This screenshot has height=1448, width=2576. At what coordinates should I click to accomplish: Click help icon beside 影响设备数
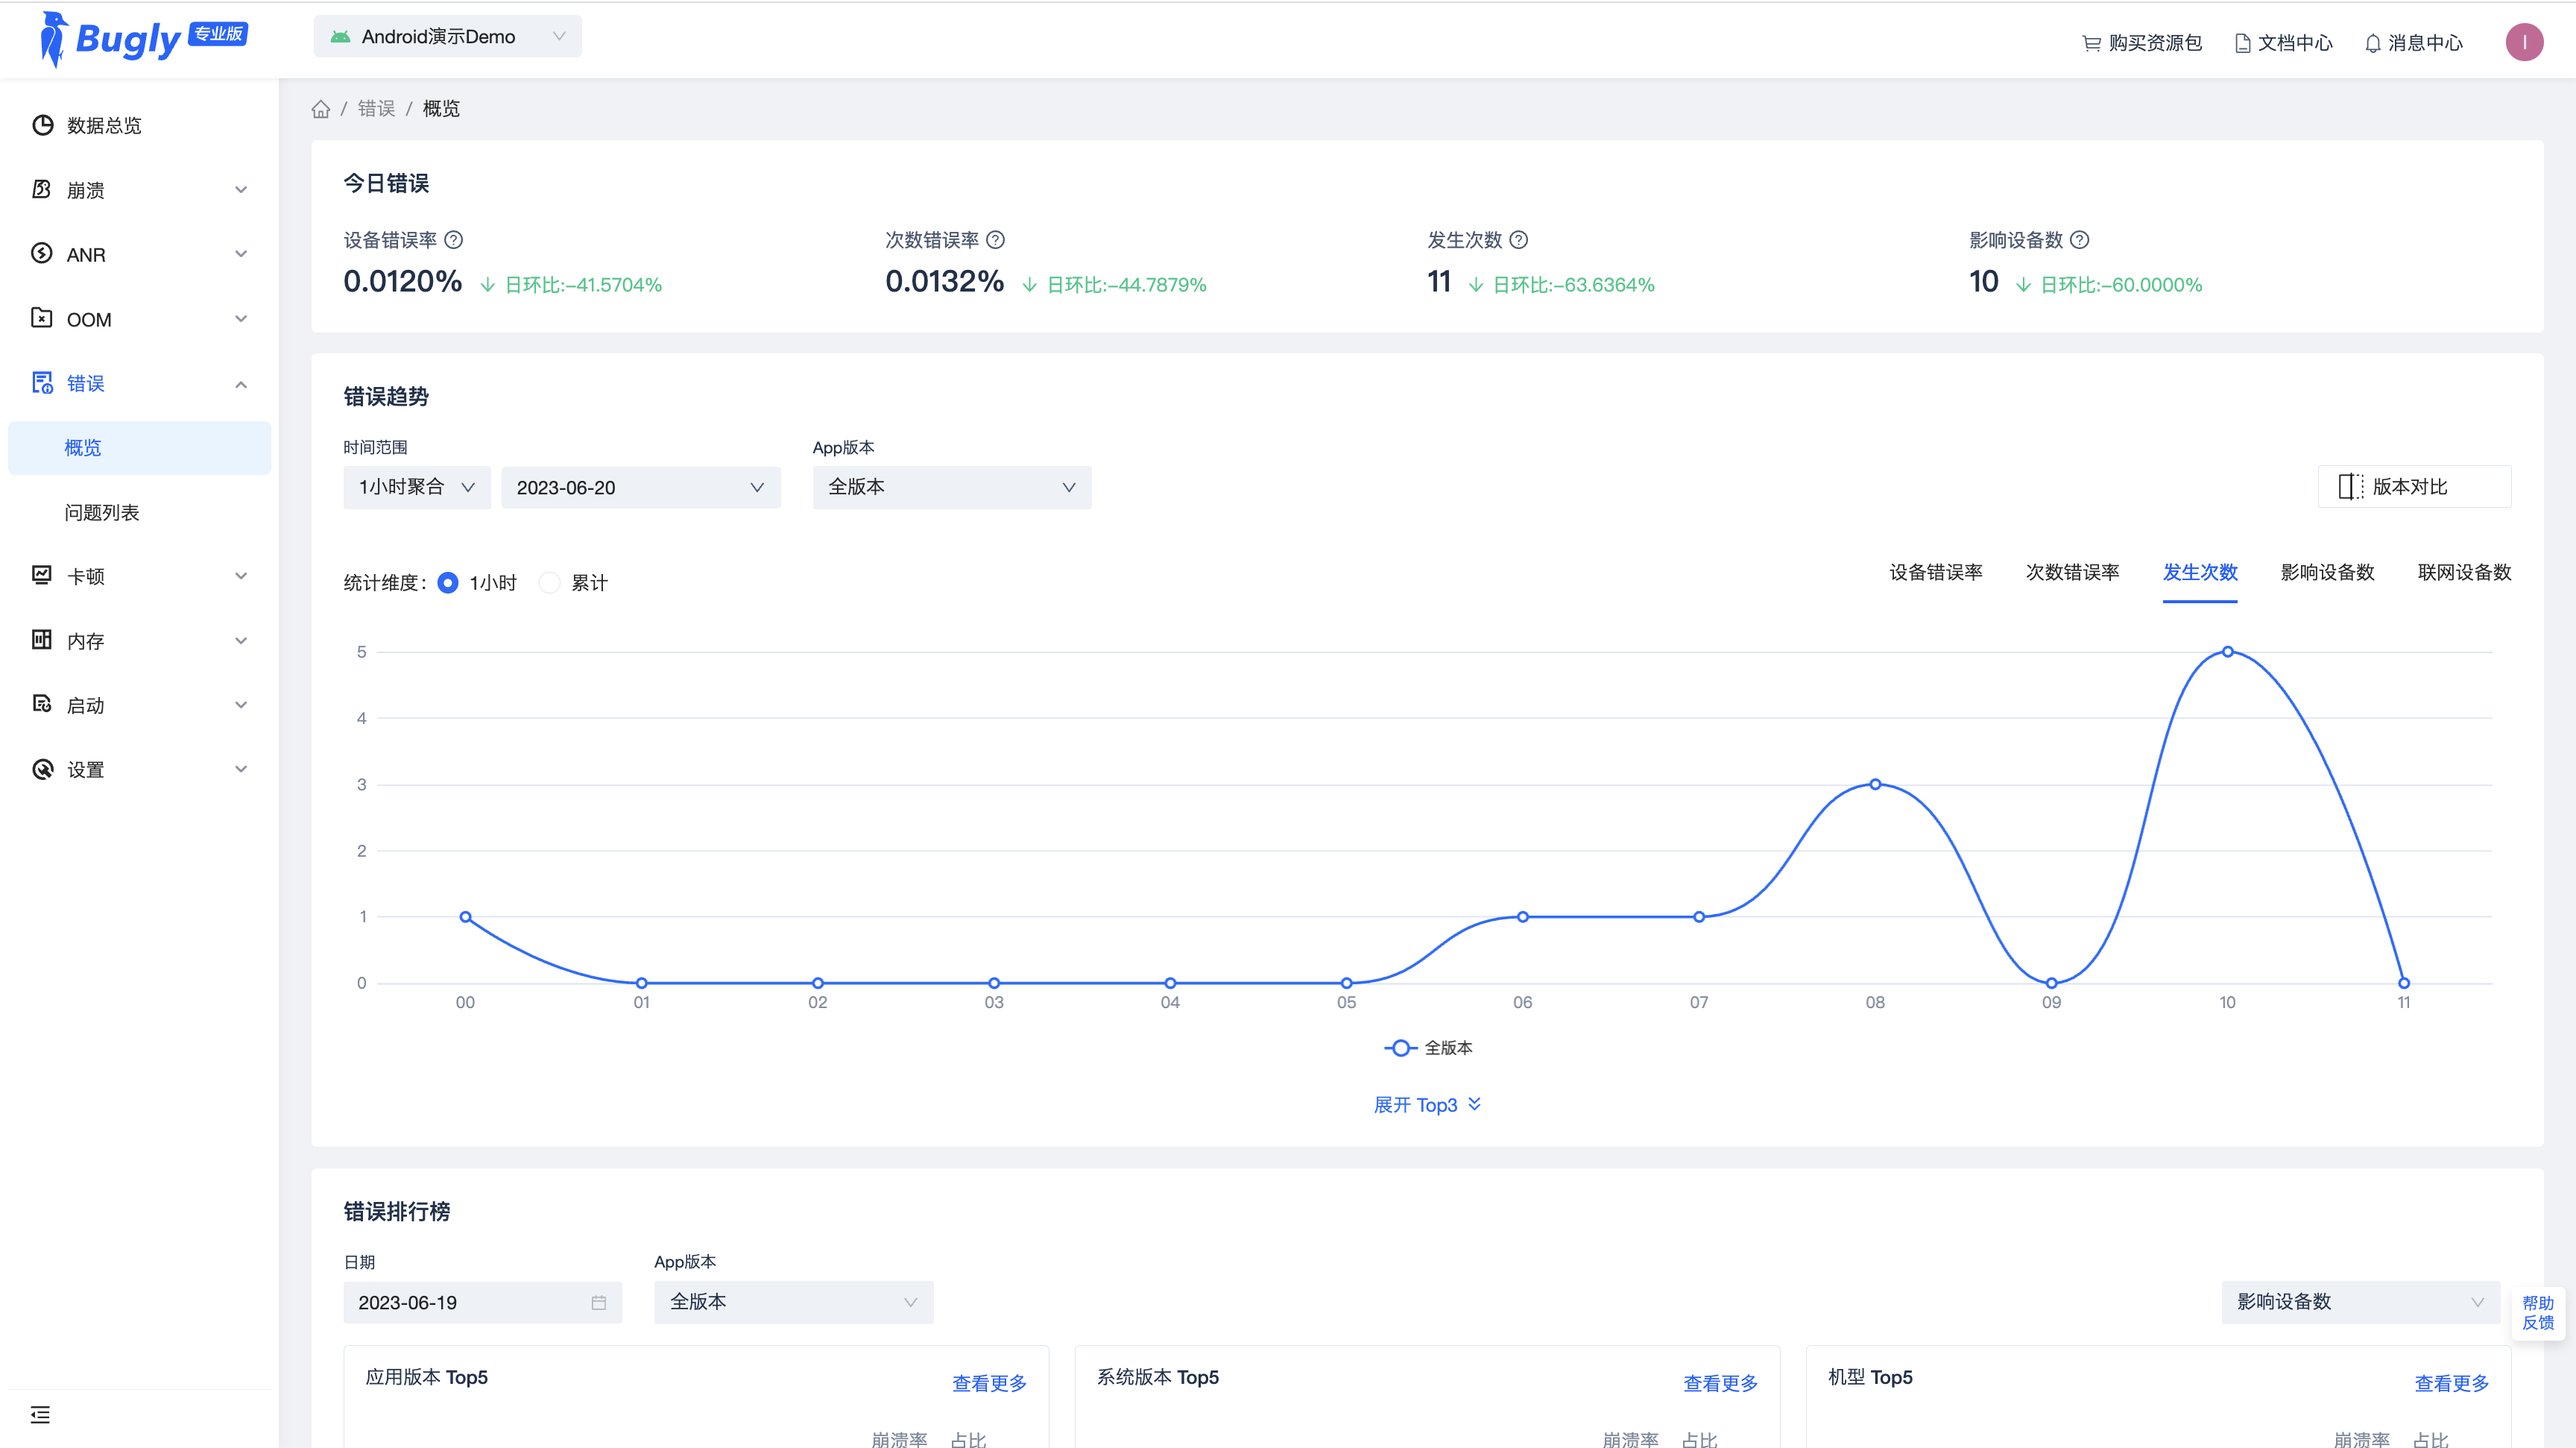[x=2079, y=240]
